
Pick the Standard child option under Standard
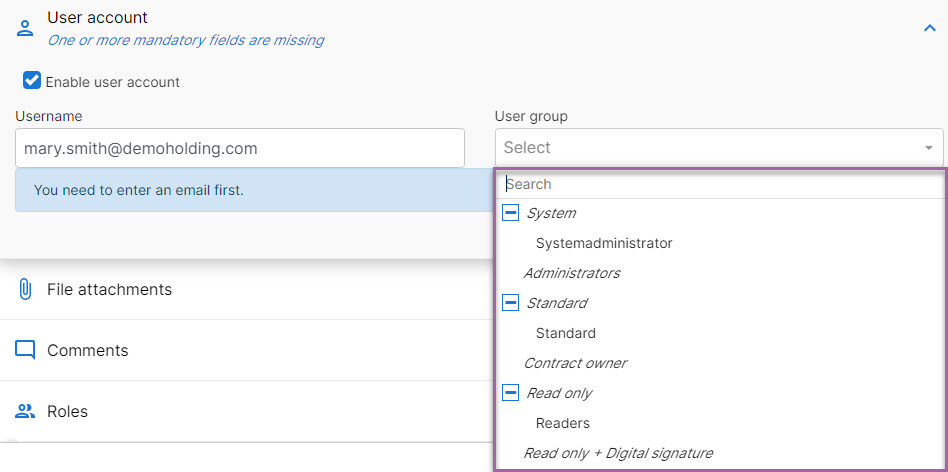point(566,333)
